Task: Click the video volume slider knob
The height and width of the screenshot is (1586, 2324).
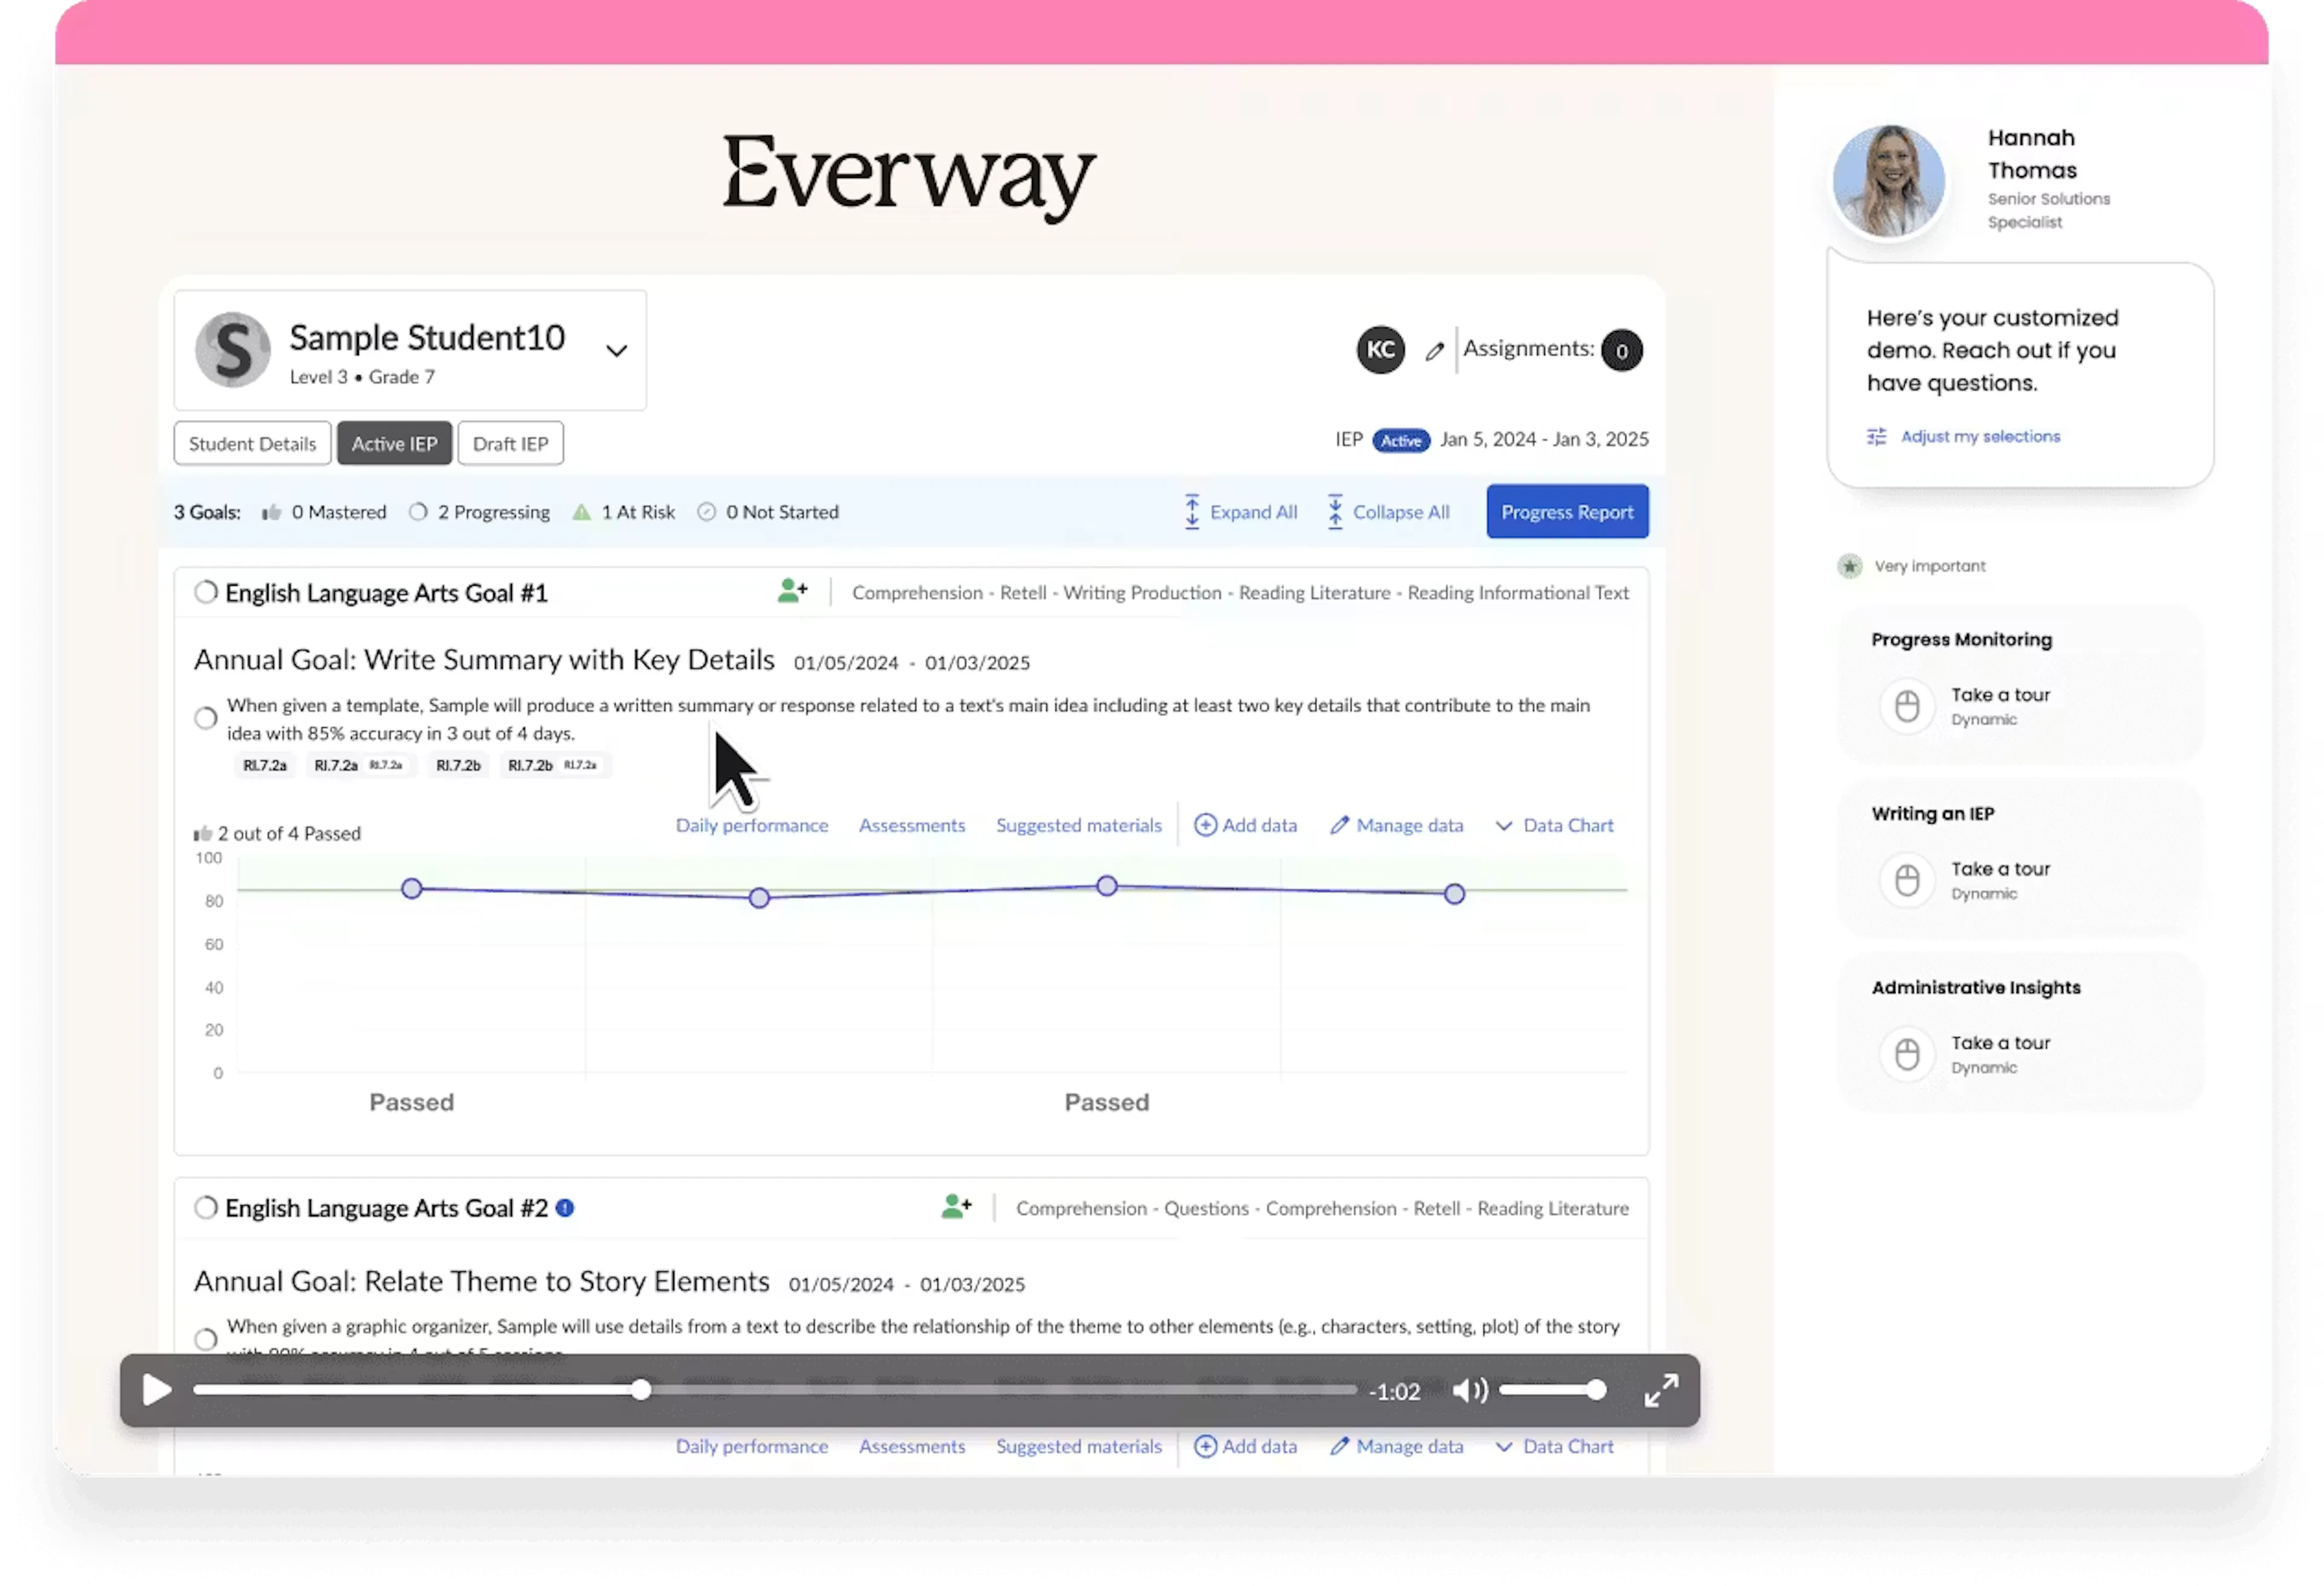Action: pos(1596,1390)
